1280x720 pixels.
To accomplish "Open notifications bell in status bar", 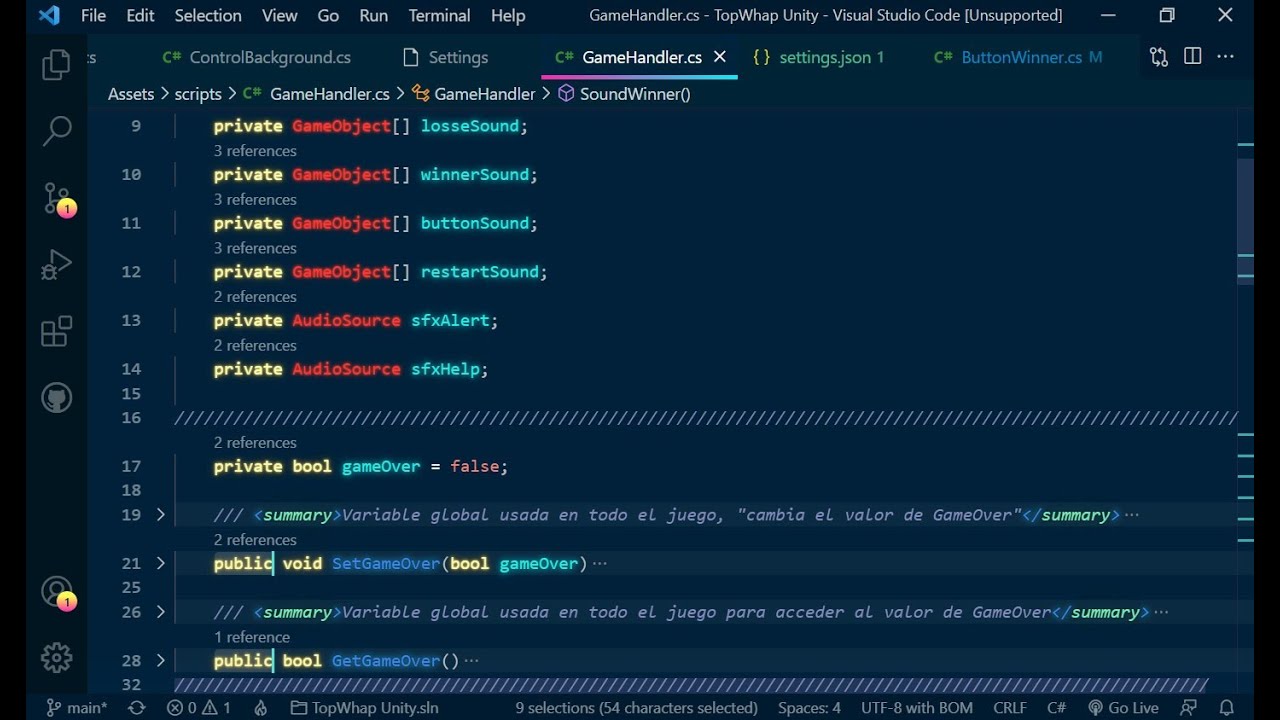I will (x=1227, y=708).
